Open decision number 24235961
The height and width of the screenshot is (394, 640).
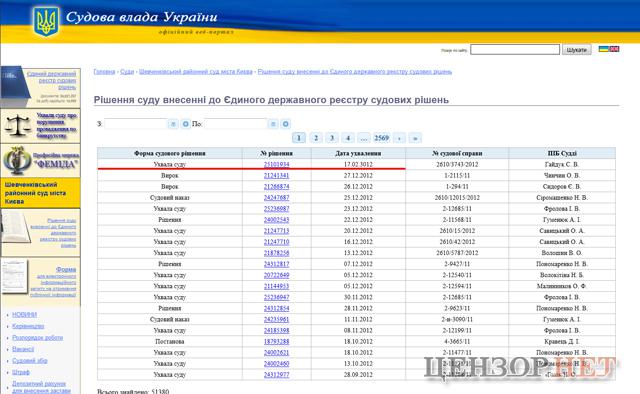tap(276, 319)
